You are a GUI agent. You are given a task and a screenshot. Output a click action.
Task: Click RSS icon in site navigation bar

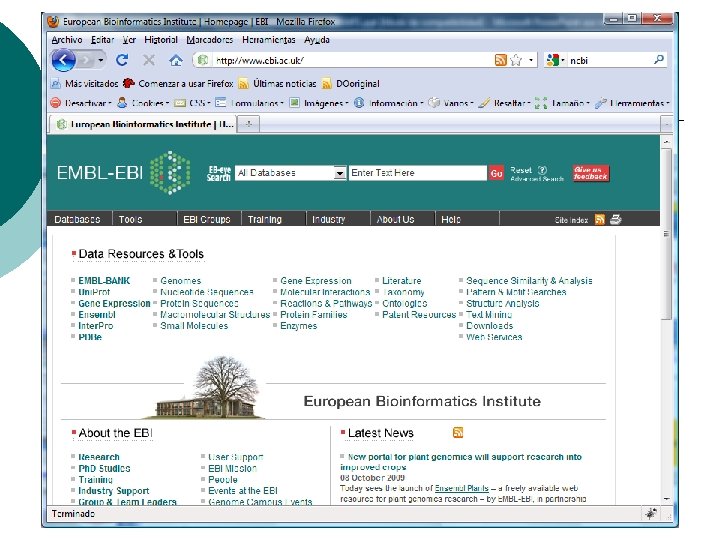click(x=600, y=219)
